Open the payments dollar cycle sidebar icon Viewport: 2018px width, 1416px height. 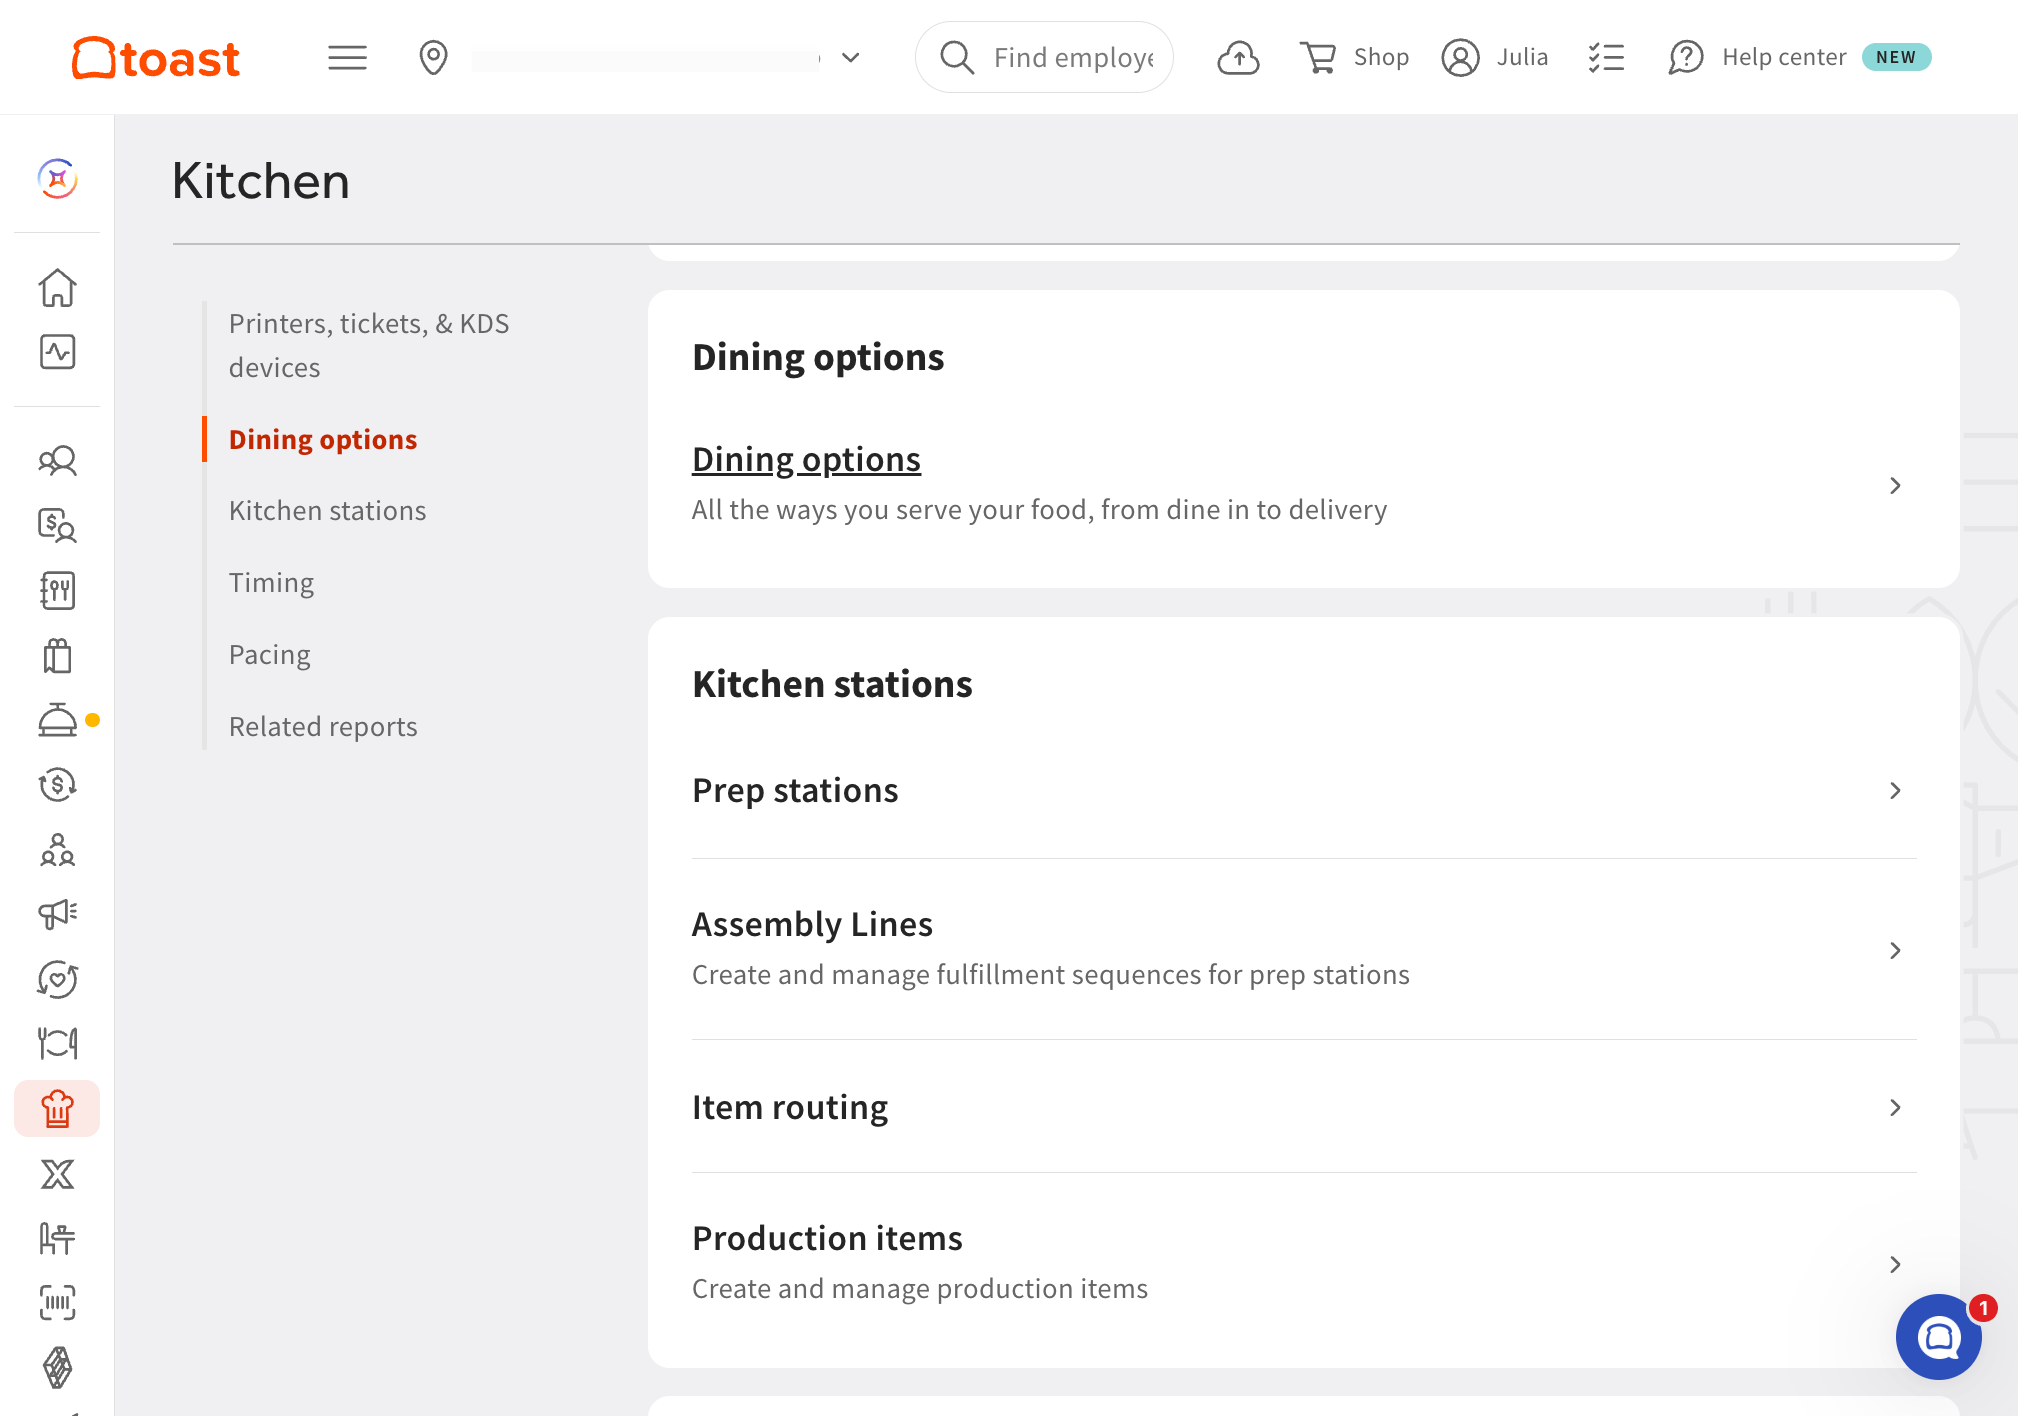point(58,785)
